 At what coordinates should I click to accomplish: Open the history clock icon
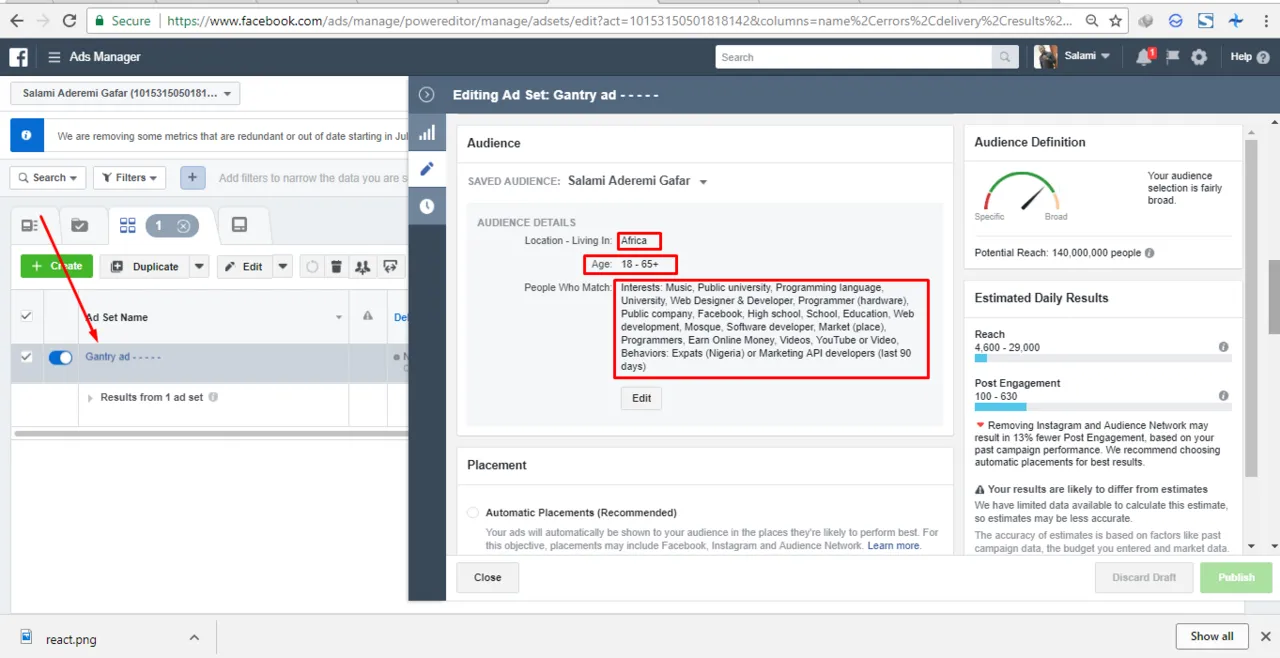click(427, 206)
